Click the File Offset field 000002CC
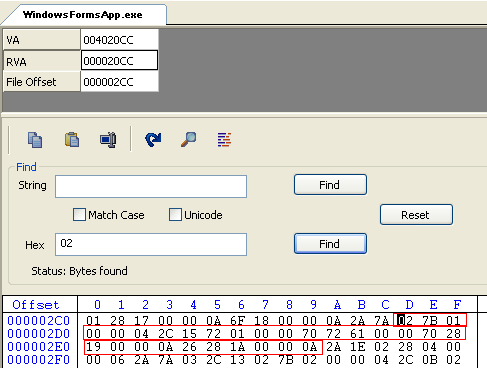This screenshot has height=368, width=487. (x=119, y=82)
